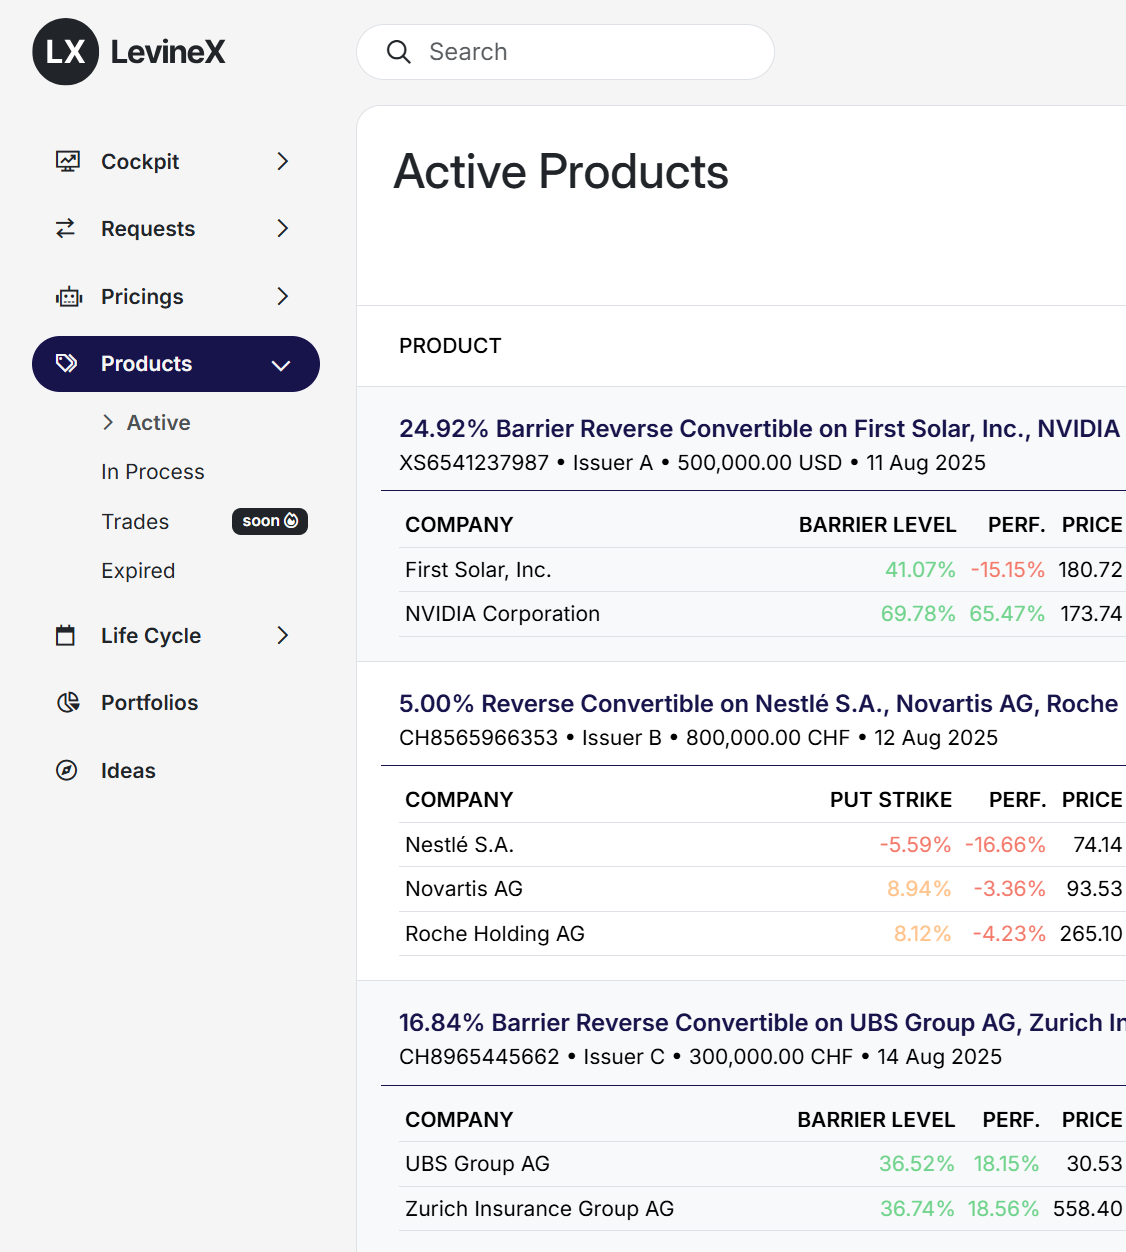Open Pricings via its calculator icon
This screenshot has width=1126, height=1252.
[66, 296]
